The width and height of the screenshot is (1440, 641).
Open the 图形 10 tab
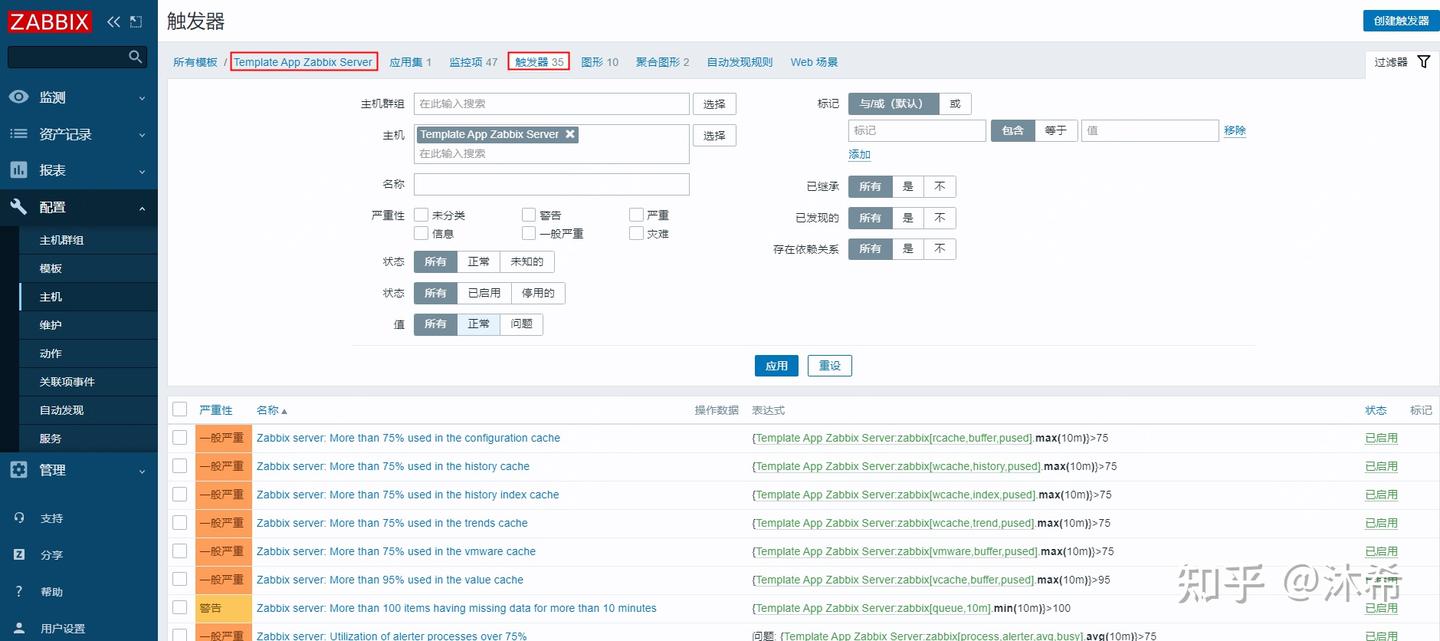pos(600,62)
